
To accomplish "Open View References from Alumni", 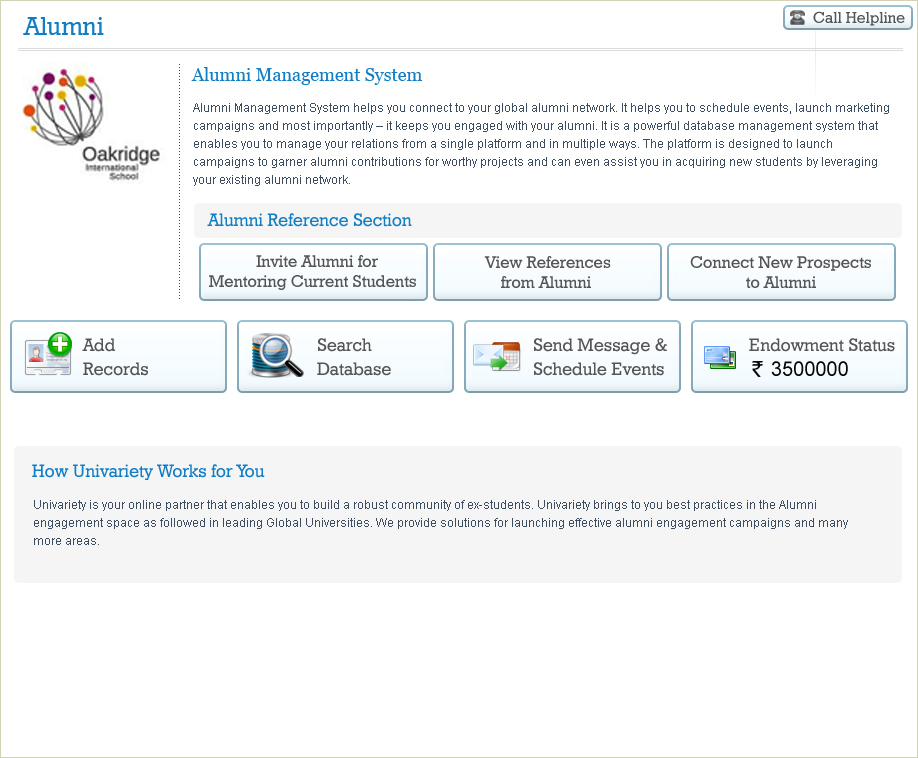I will (x=547, y=272).
